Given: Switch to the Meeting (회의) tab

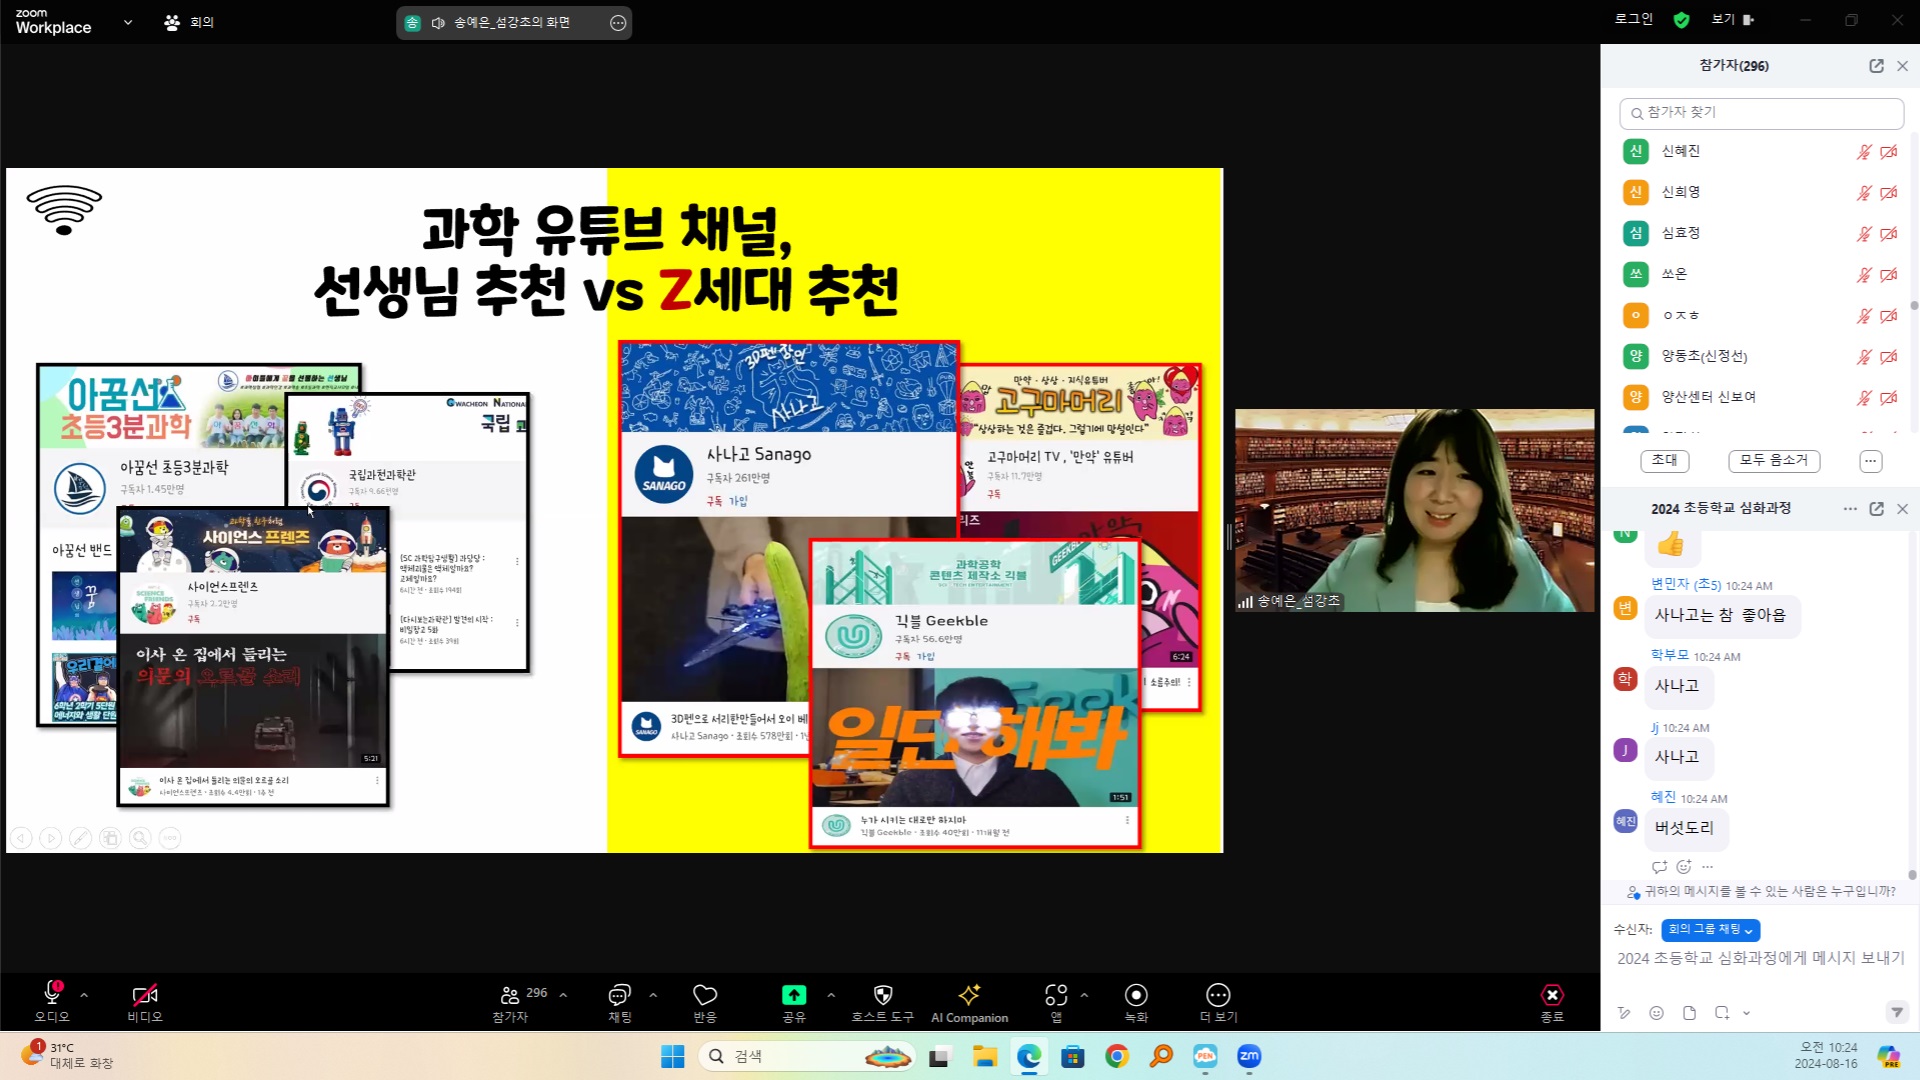Looking at the screenshot, I should click(190, 22).
